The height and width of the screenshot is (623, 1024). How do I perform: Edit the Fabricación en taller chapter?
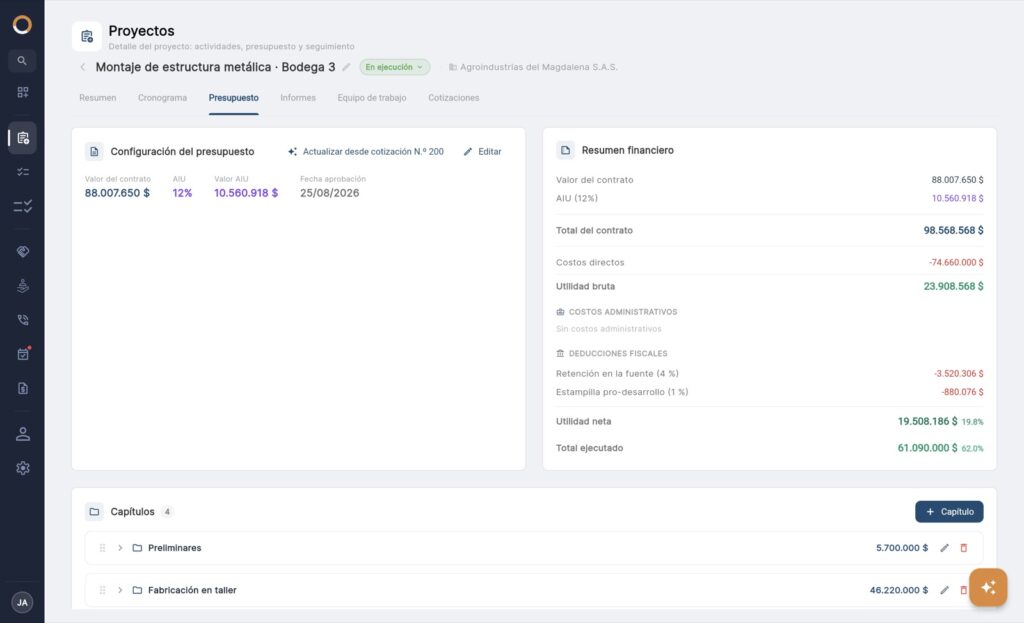944,590
